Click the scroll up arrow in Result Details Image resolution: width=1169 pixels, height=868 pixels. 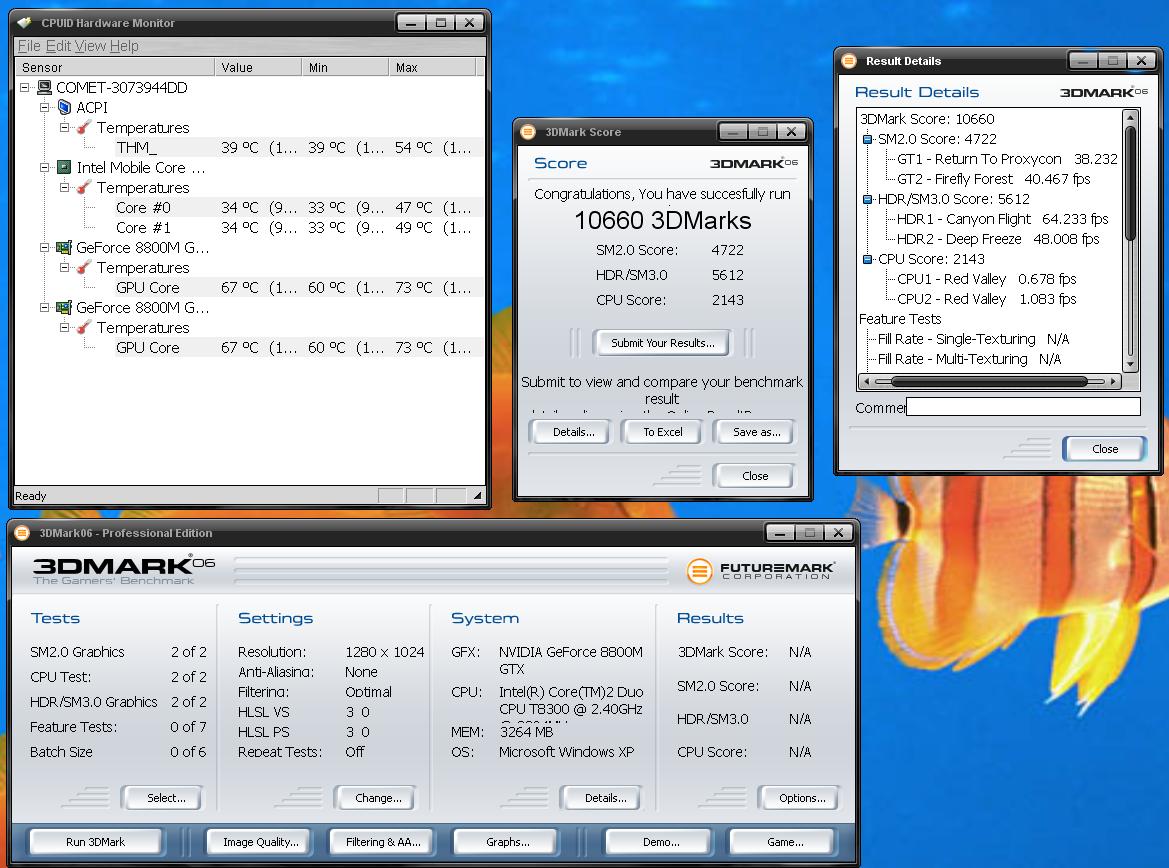(x=1130, y=116)
